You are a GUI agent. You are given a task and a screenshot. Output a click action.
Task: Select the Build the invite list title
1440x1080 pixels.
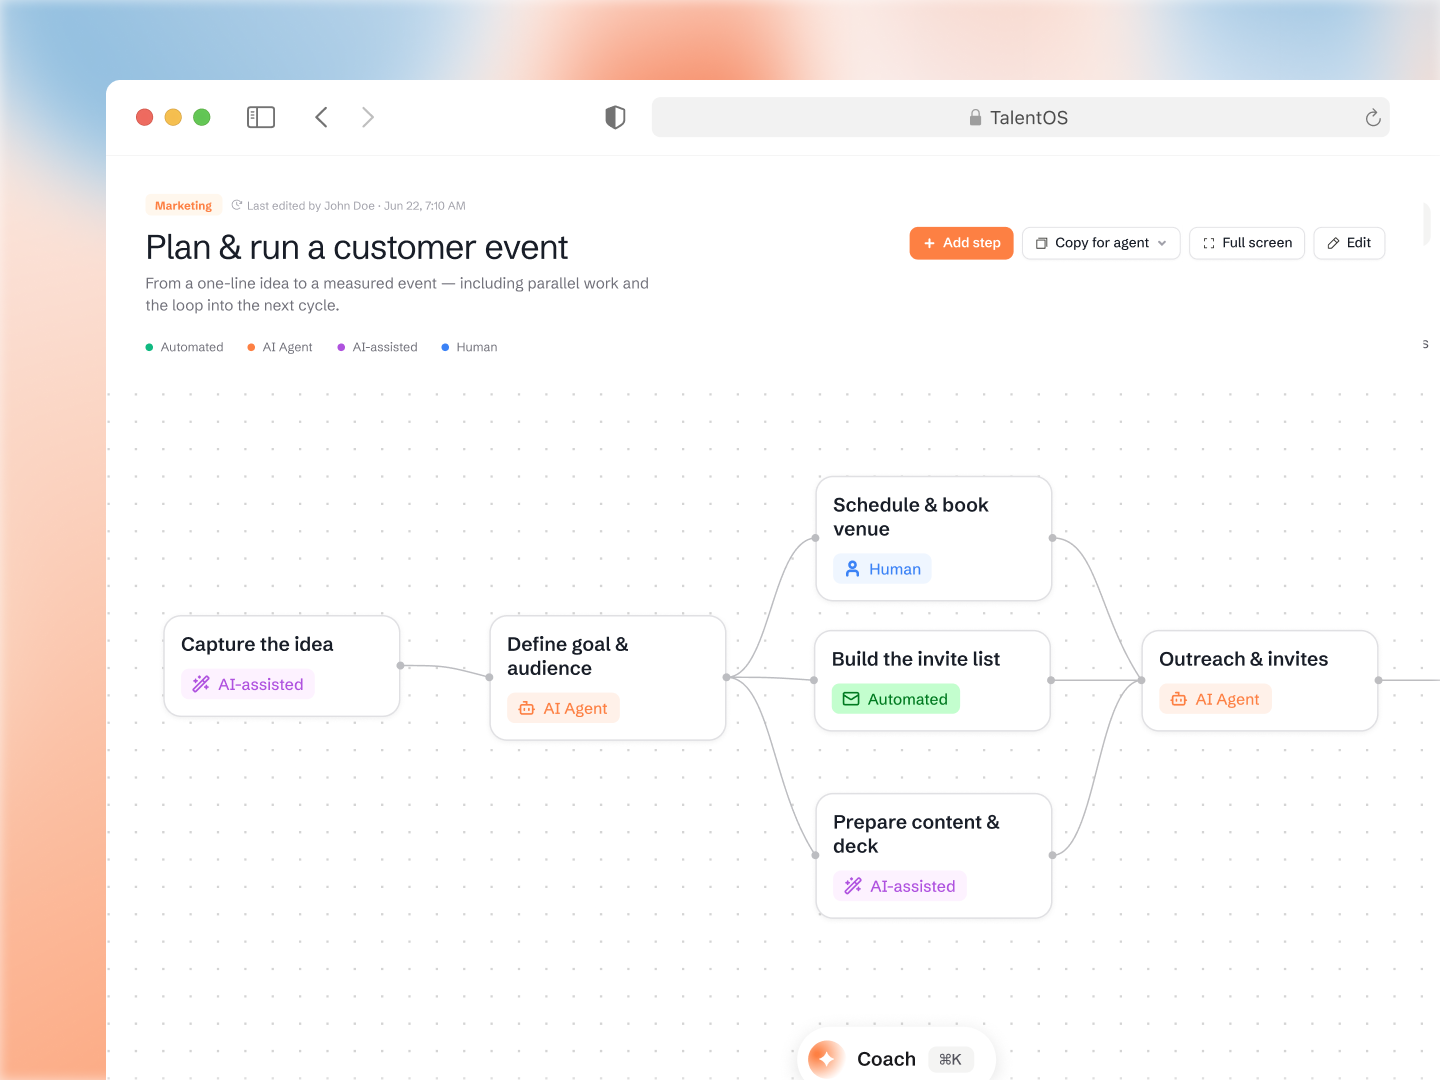(x=916, y=659)
